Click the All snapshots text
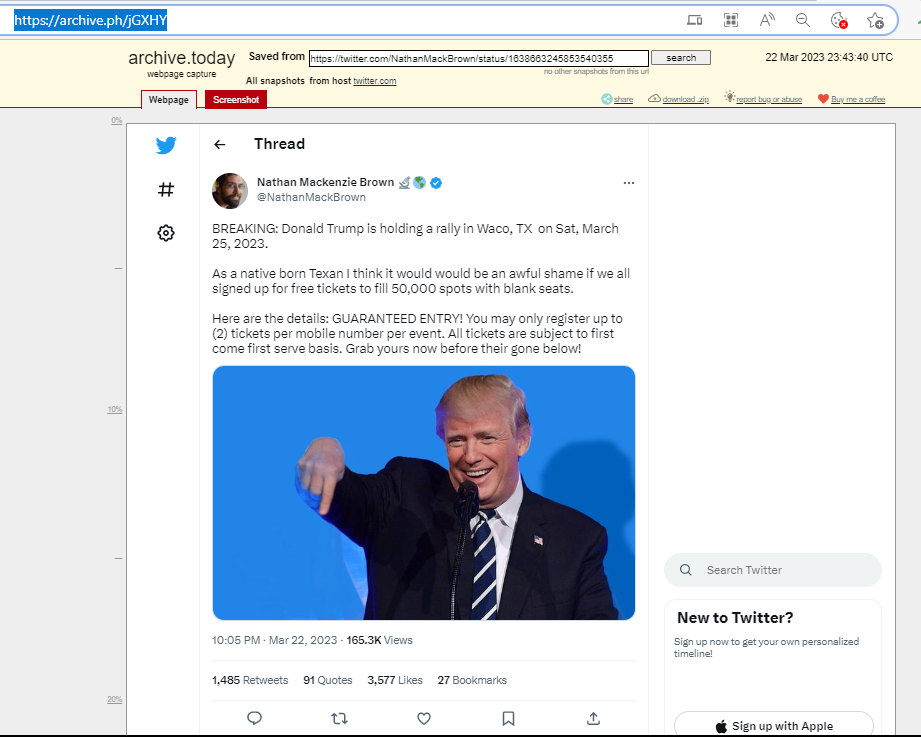This screenshot has height=737, width=921. point(275,81)
